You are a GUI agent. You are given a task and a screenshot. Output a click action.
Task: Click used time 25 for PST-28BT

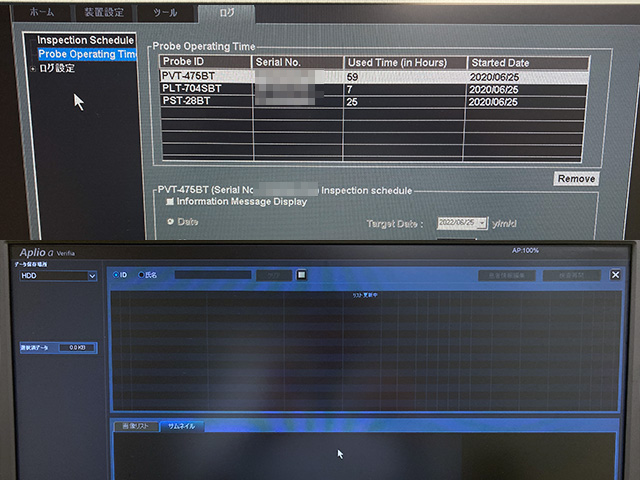pyautogui.click(x=352, y=102)
